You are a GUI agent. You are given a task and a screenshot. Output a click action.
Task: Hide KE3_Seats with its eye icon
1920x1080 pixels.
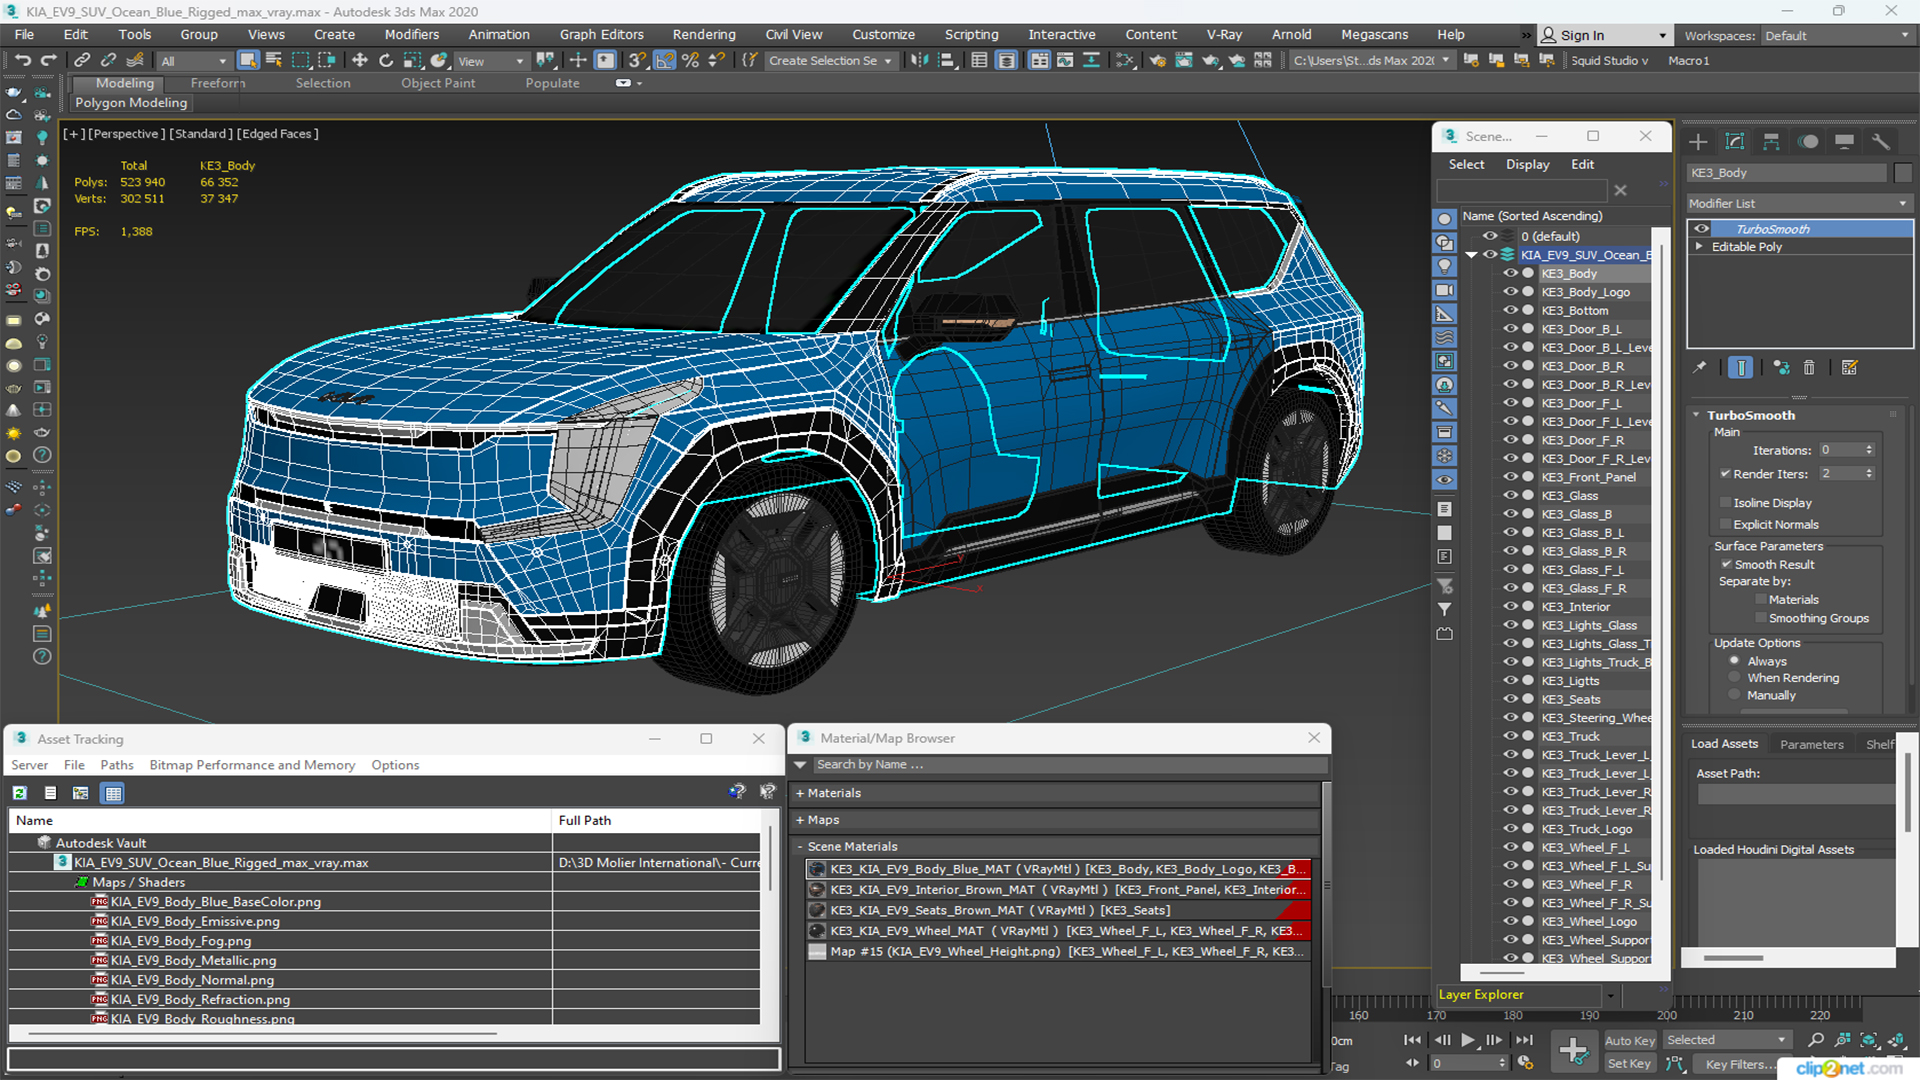tap(1510, 699)
